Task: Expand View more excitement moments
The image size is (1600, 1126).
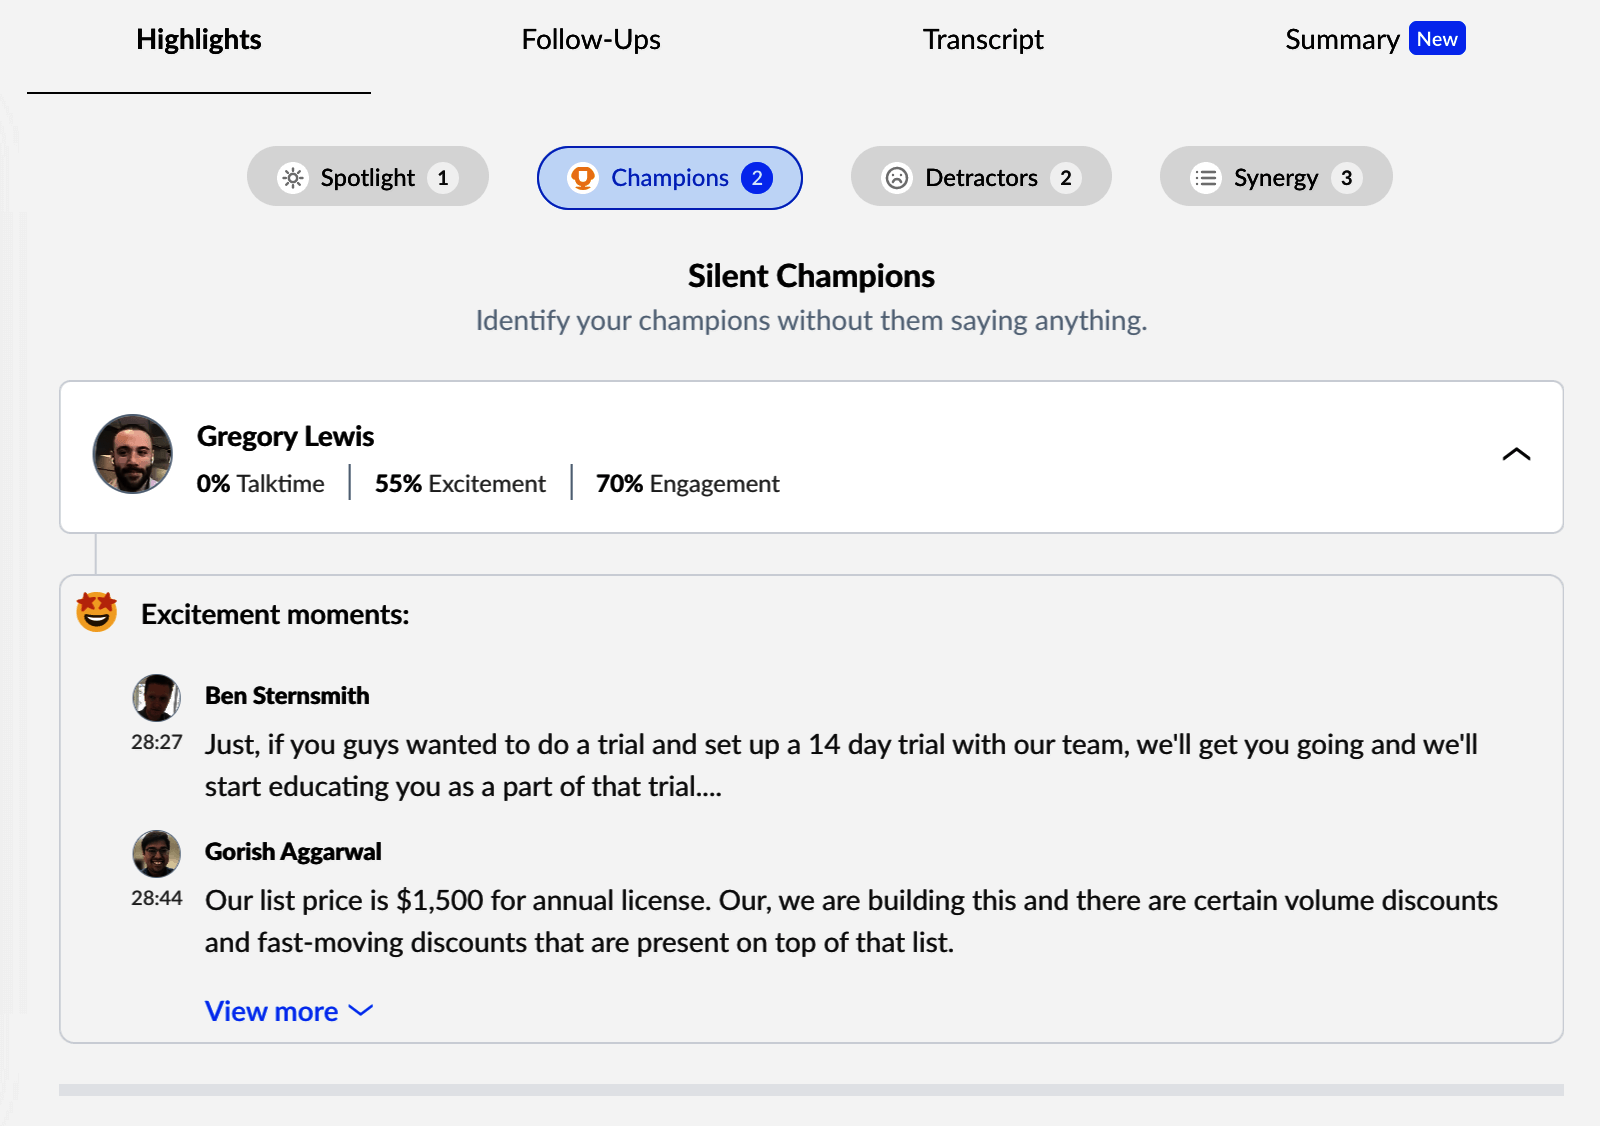Action: click(x=288, y=1011)
